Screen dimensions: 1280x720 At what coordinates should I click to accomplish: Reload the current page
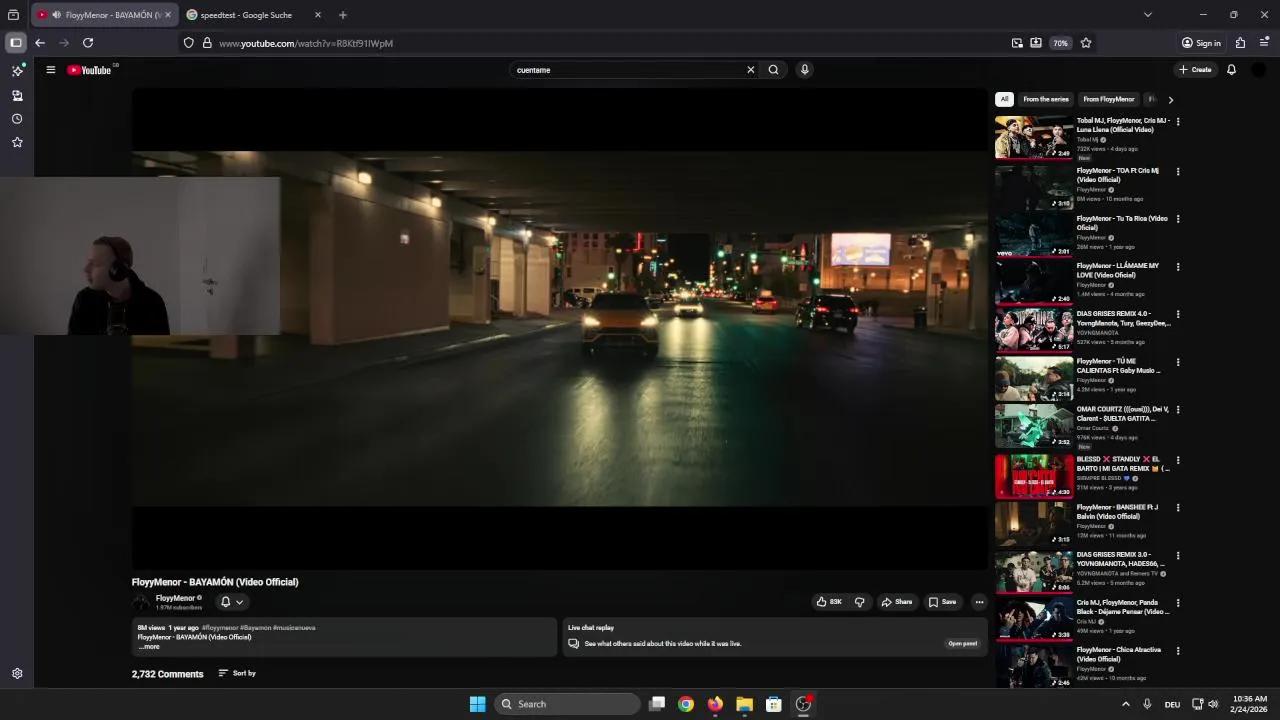click(x=88, y=43)
